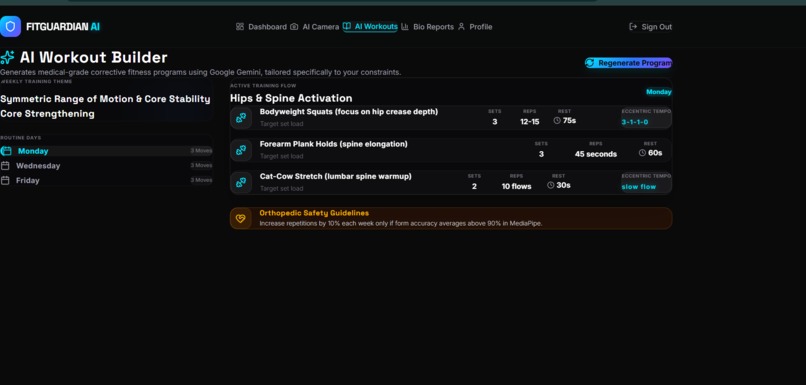Click the Target set load under Cat-Cow Stretch
This screenshot has width=806, height=385.
(x=281, y=189)
